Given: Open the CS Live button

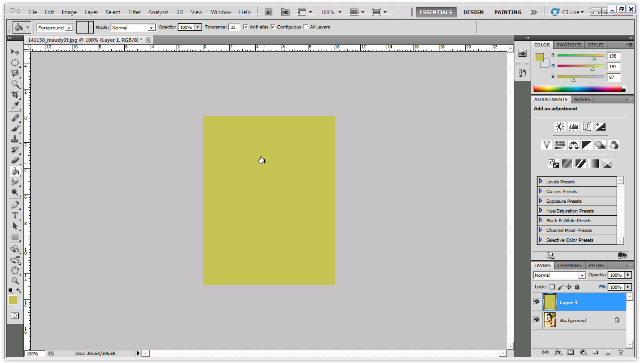Looking at the screenshot, I should coord(567,12).
